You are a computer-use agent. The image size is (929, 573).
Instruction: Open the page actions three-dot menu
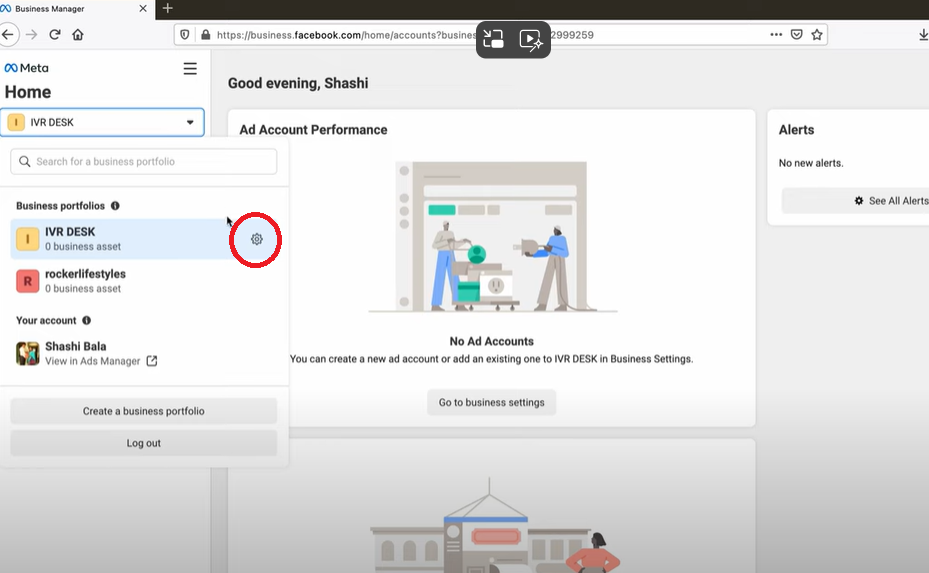pyautogui.click(x=776, y=34)
